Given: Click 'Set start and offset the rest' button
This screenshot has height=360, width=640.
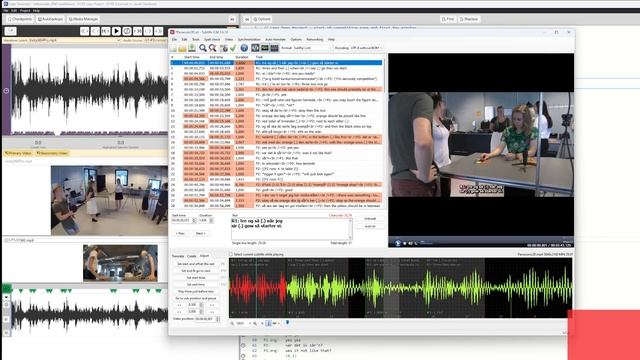Looking at the screenshot, I should tap(196, 264).
